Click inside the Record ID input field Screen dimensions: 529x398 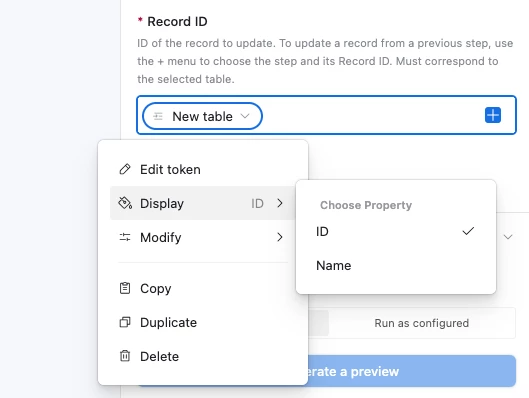(371, 115)
